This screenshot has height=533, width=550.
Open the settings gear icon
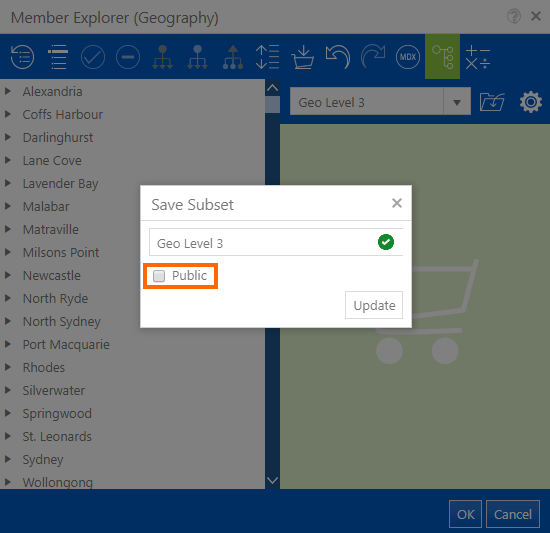coord(531,102)
